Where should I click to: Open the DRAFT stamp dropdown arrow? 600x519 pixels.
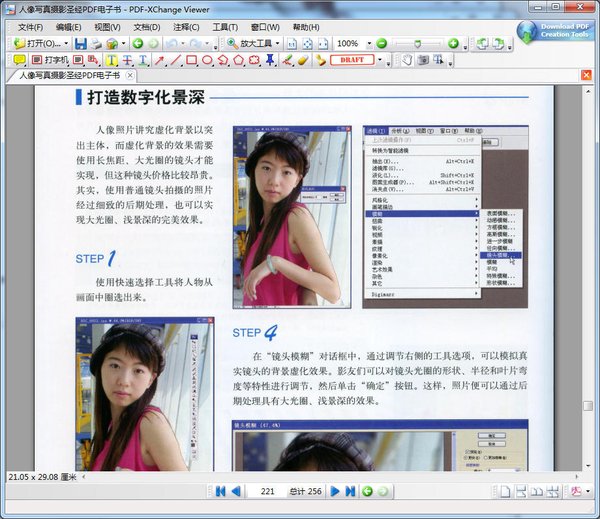point(380,60)
